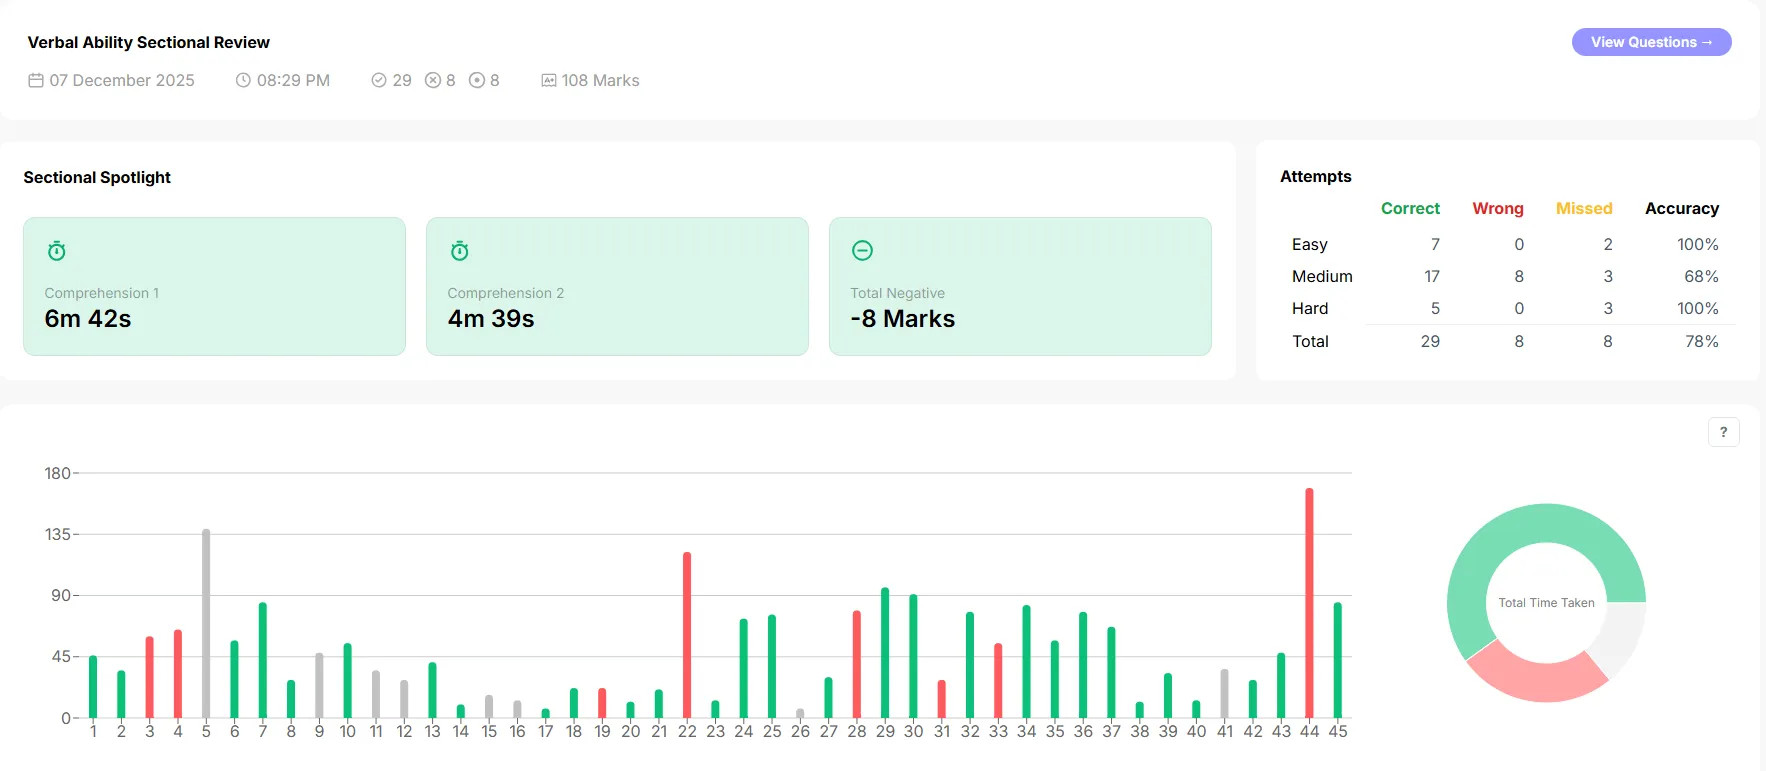Click the gray bar for question 41
Screen dimensions: 1766x771
pos(1224,694)
